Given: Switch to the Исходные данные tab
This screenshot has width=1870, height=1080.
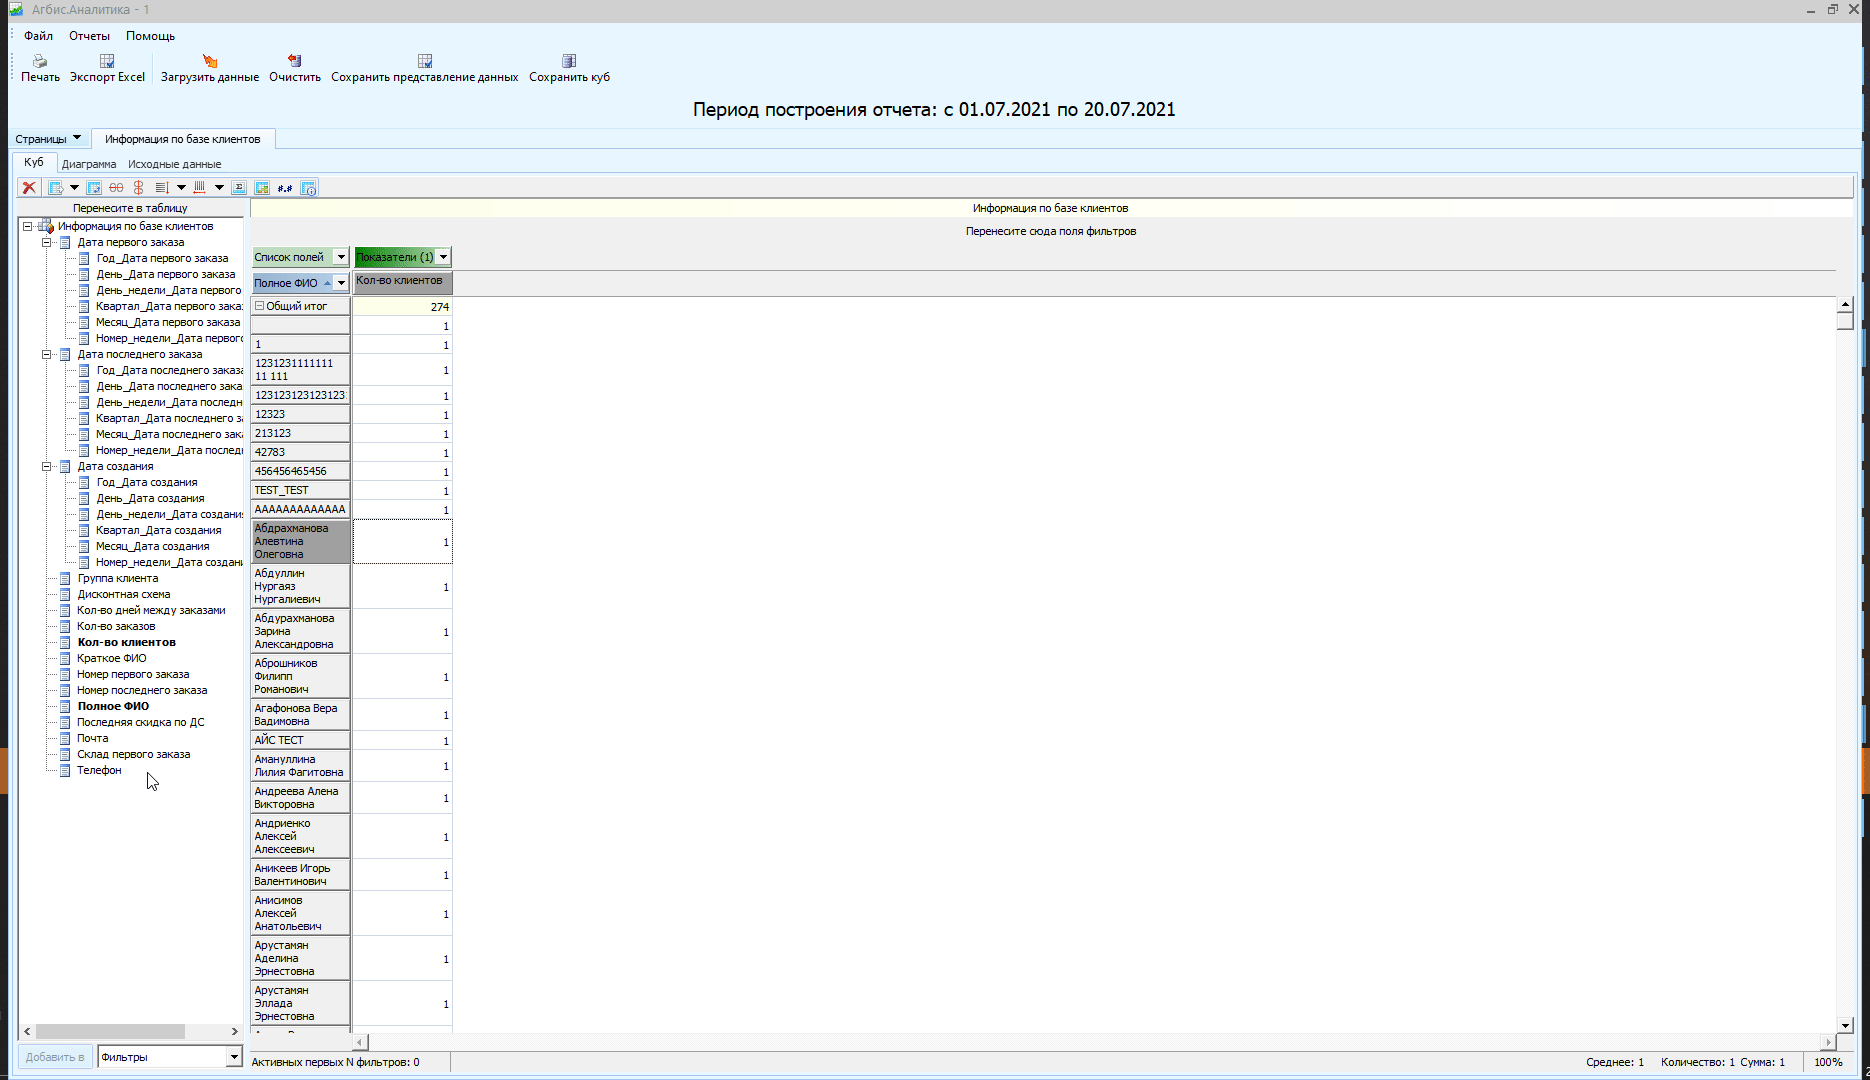Looking at the screenshot, I should tap(175, 164).
